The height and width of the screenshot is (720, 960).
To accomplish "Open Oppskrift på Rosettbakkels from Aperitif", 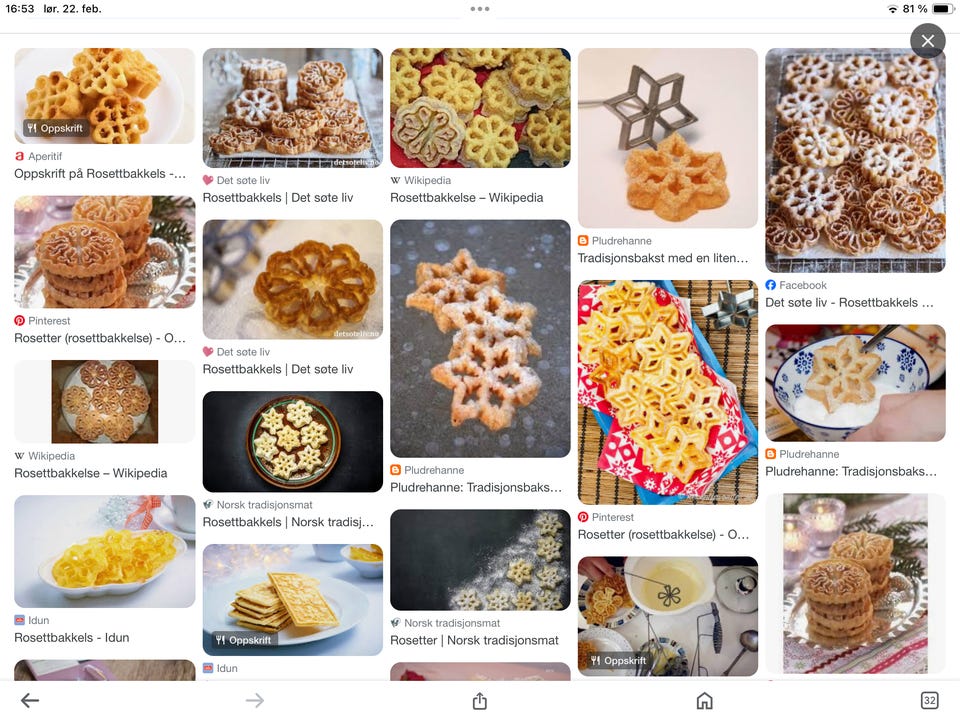I will coord(100,174).
